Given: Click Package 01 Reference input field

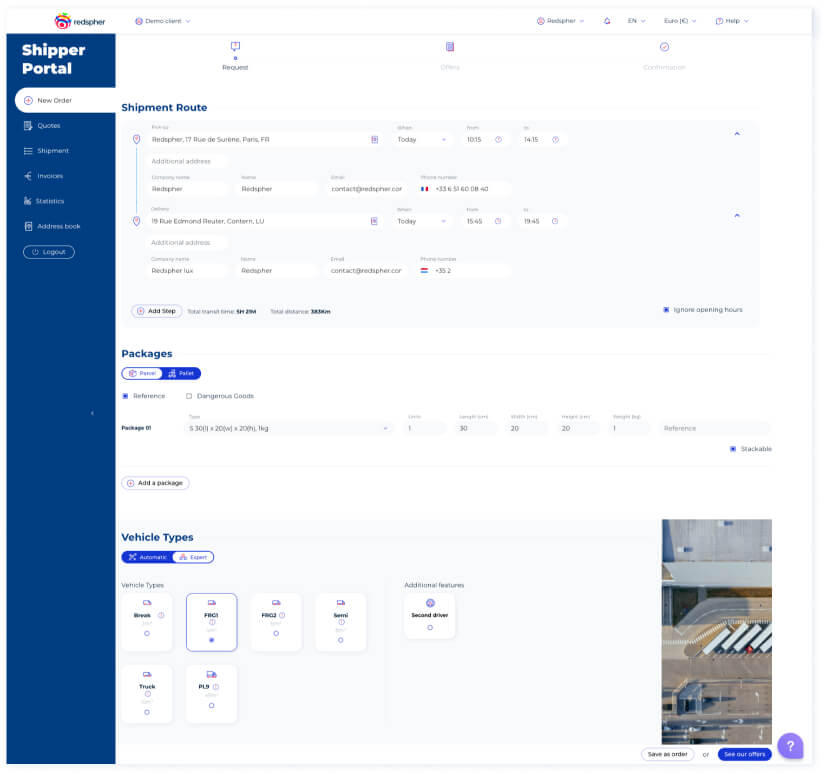Looking at the screenshot, I should click(x=714, y=428).
